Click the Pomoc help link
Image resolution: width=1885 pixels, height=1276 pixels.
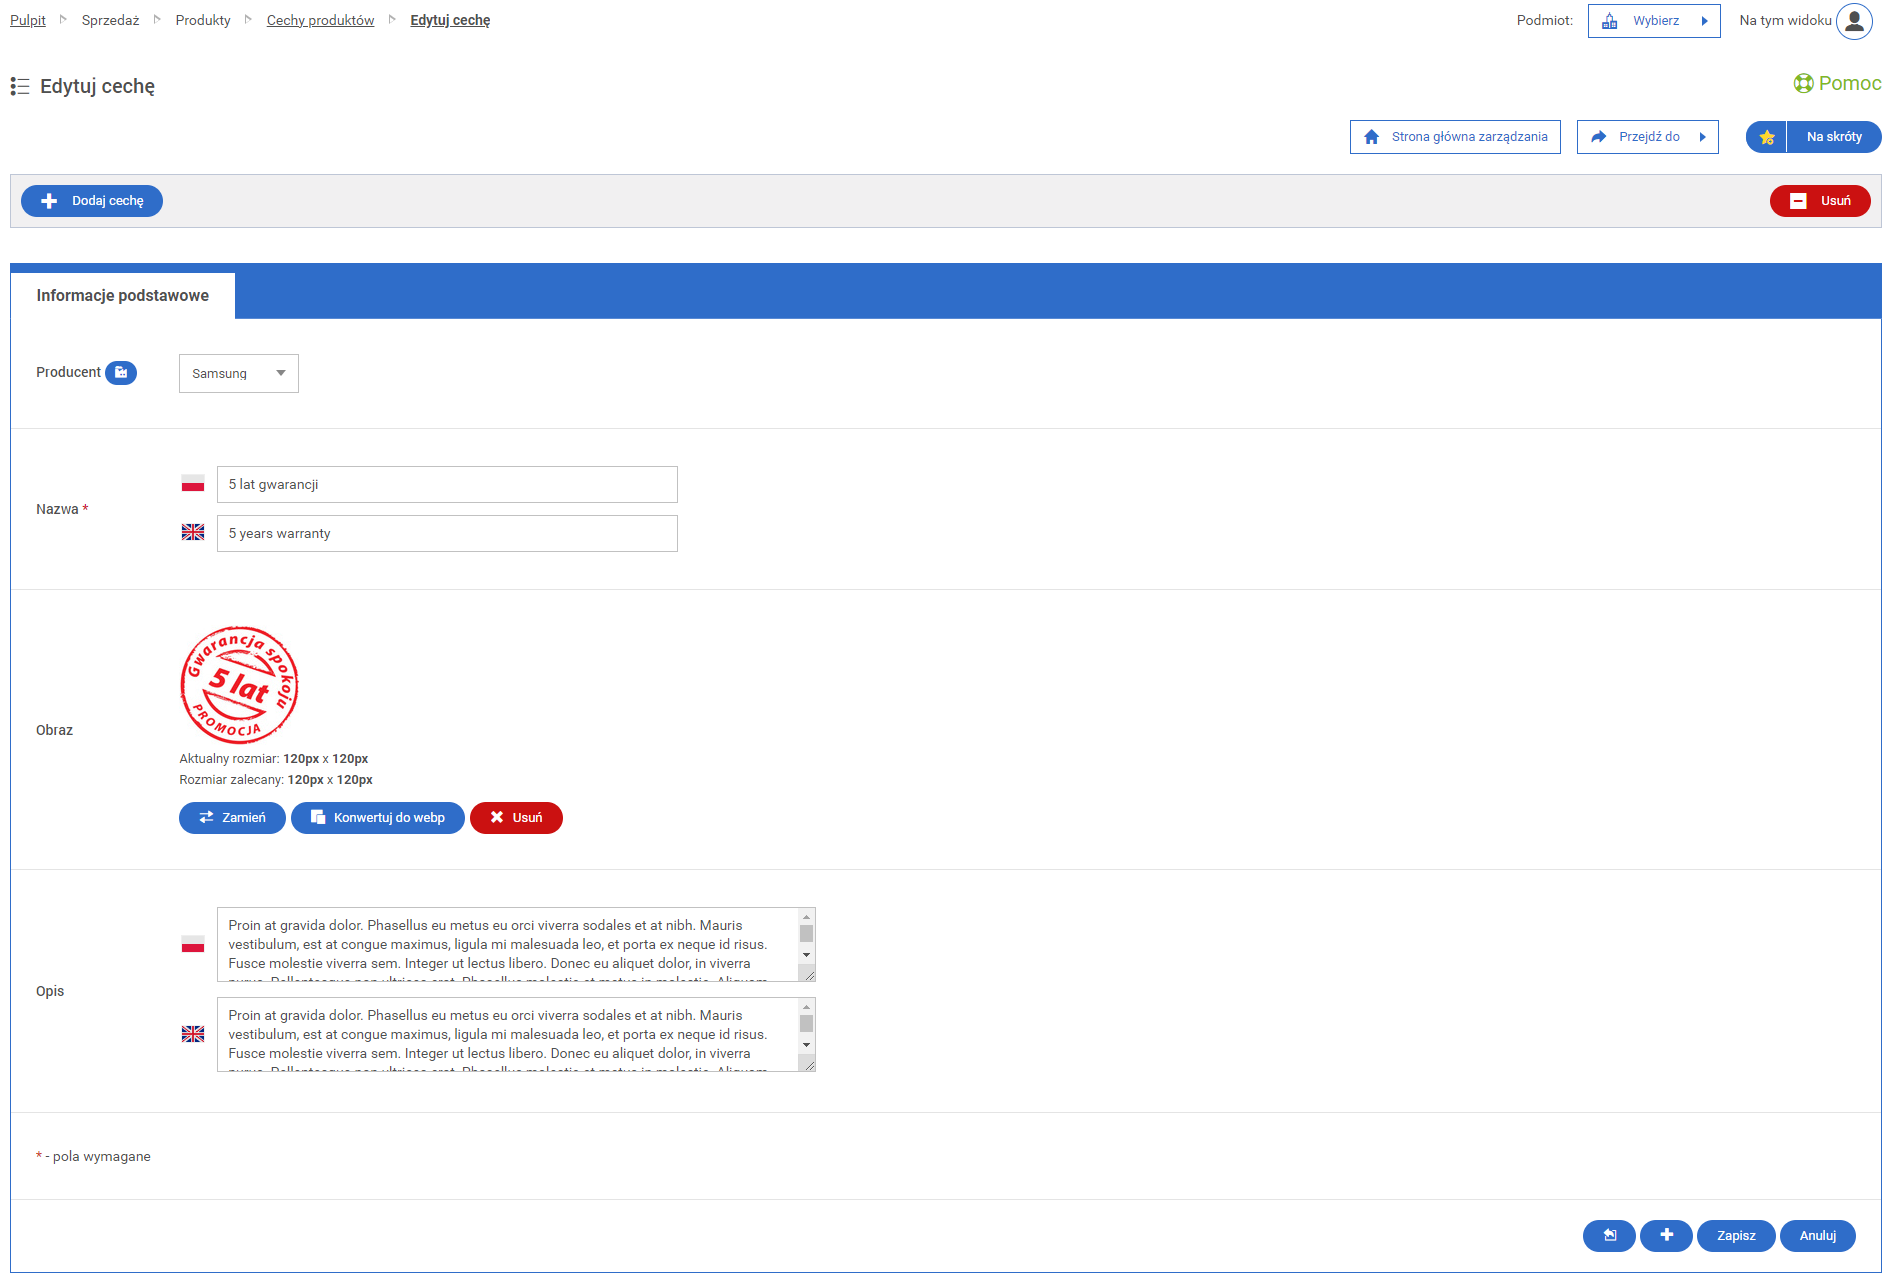pyautogui.click(x=1837, y=84)
